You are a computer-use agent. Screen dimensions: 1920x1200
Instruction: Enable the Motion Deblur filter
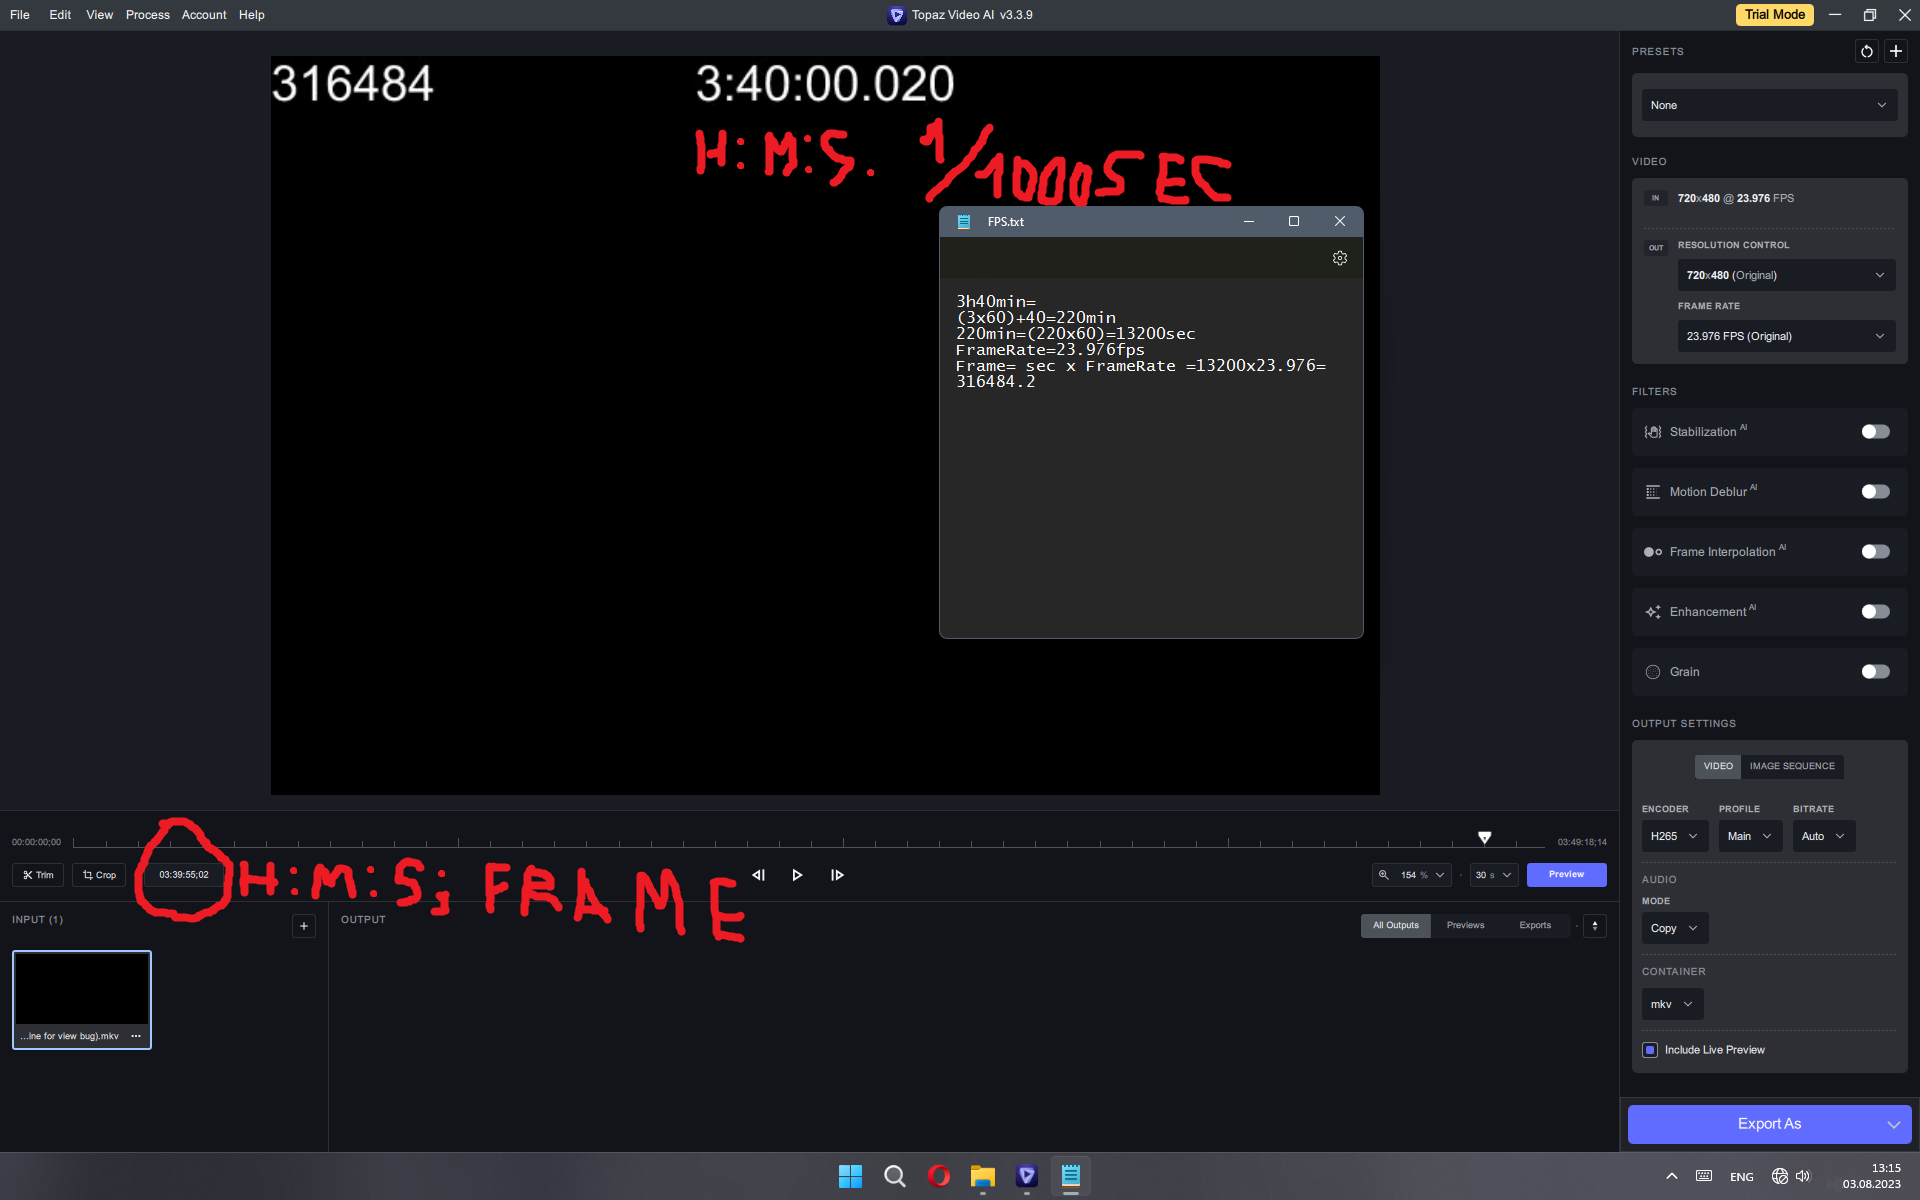tap(1875, 492)
